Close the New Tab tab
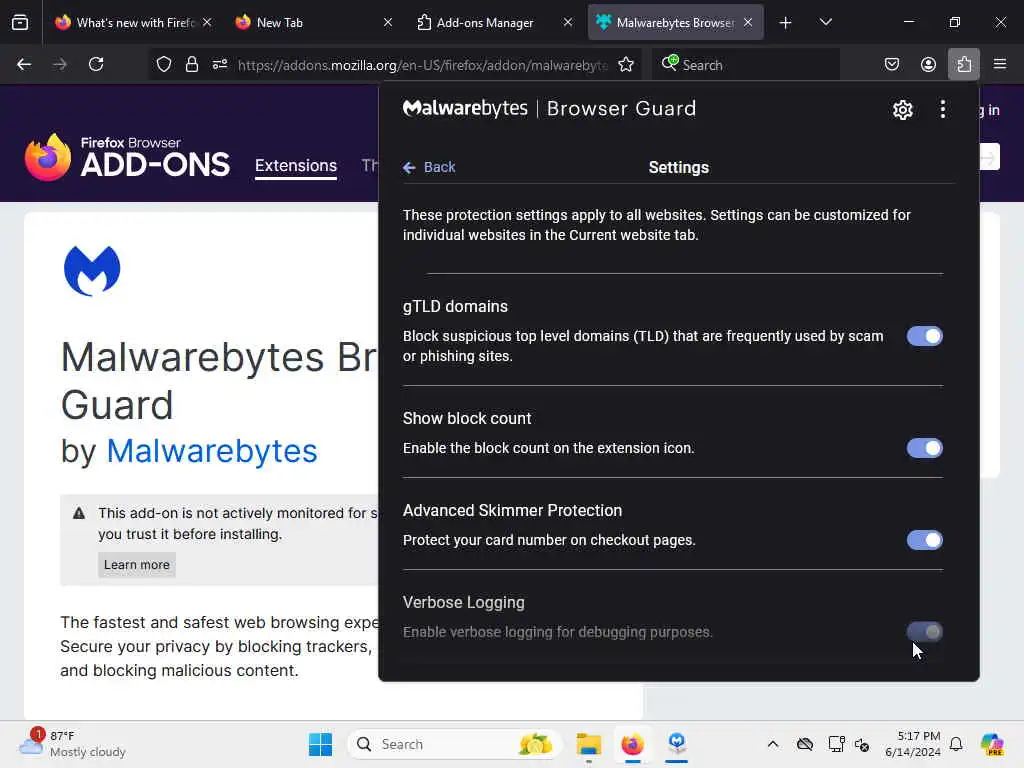 [388, 22]
